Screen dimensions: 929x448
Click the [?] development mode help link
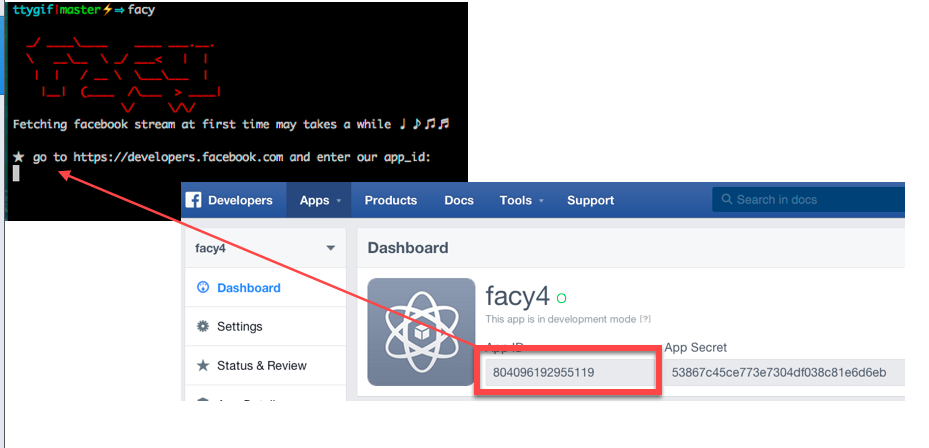pyautogui.click(x=645, y=319)
